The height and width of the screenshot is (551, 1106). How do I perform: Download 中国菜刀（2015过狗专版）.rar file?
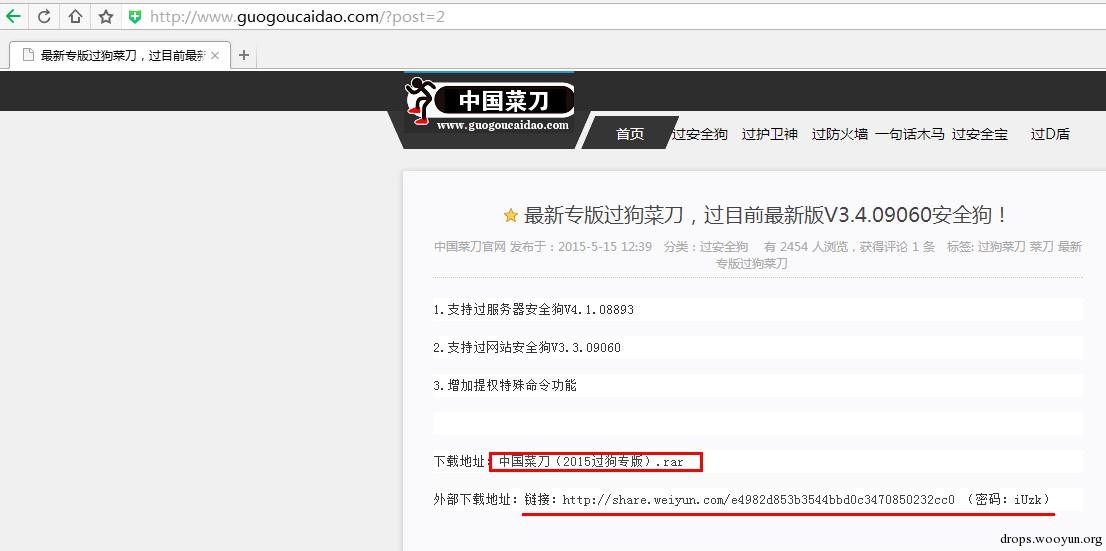(x=591, y=462)
